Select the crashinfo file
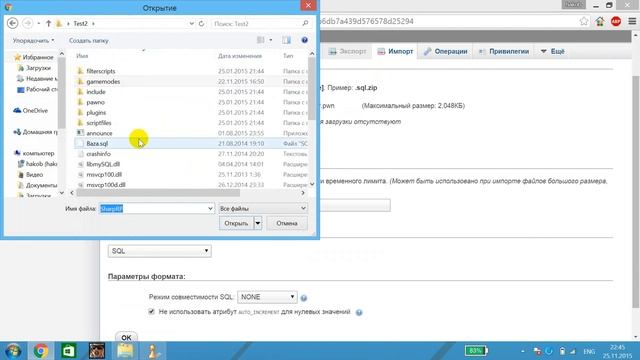The width and height of the screenshot is (640, 360). click(98, 154)
